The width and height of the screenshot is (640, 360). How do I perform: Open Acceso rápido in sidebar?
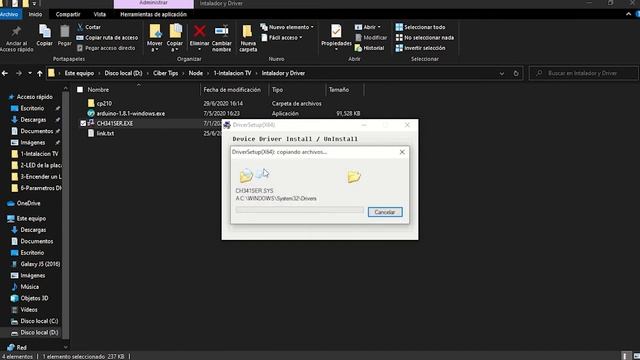tap(34, 97)
